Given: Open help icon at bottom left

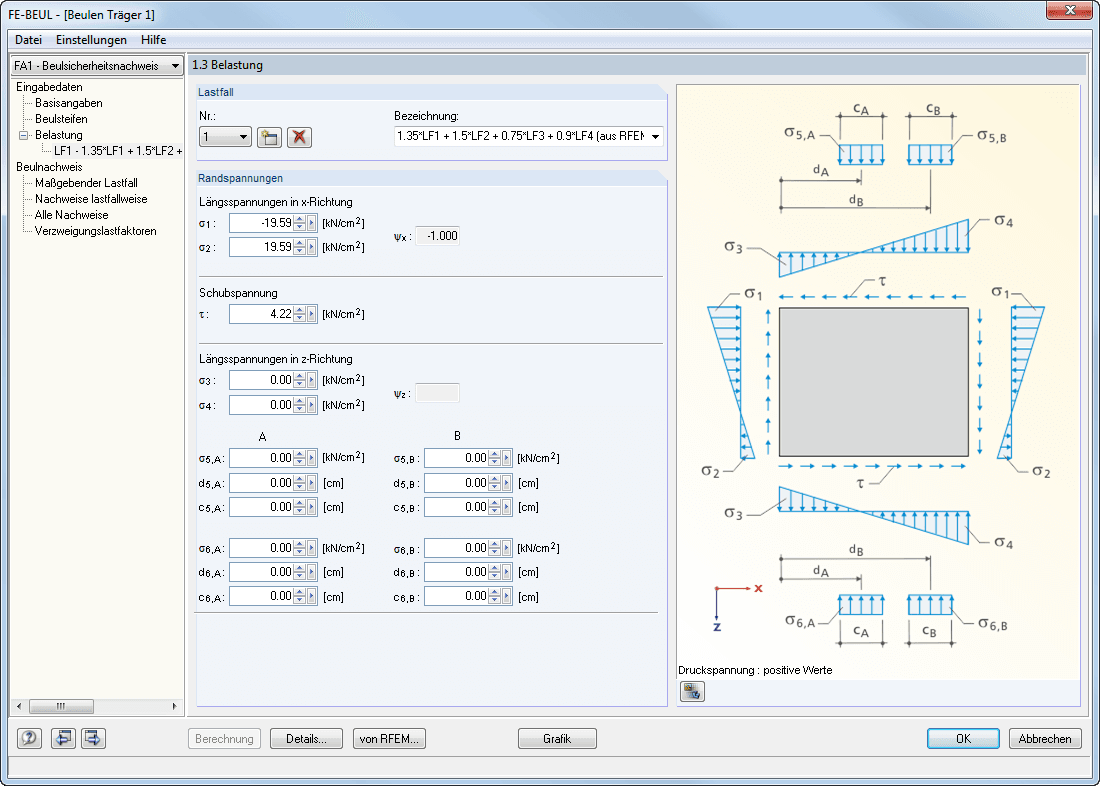Looking at the screenshot, I should click(x=29, y=738).
